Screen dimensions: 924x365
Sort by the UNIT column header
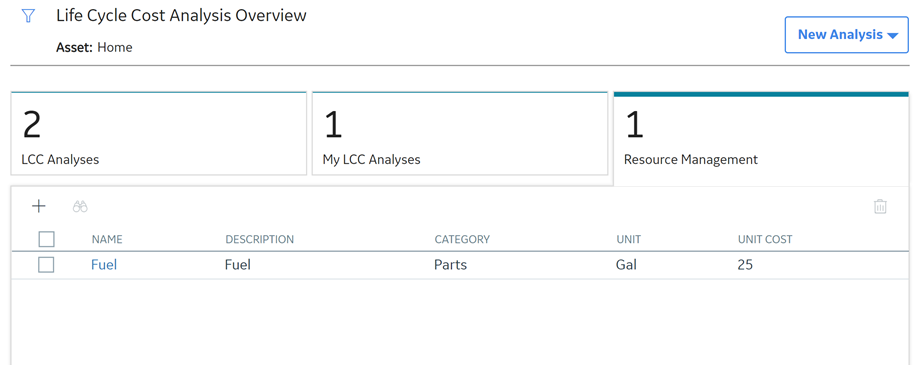[x=629, y=239]
